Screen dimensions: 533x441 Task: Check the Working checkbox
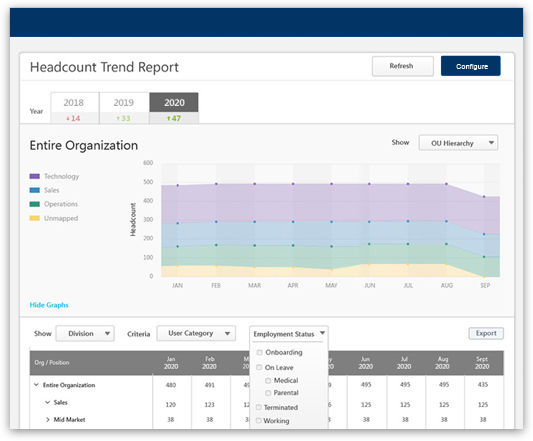coord(259,421)
